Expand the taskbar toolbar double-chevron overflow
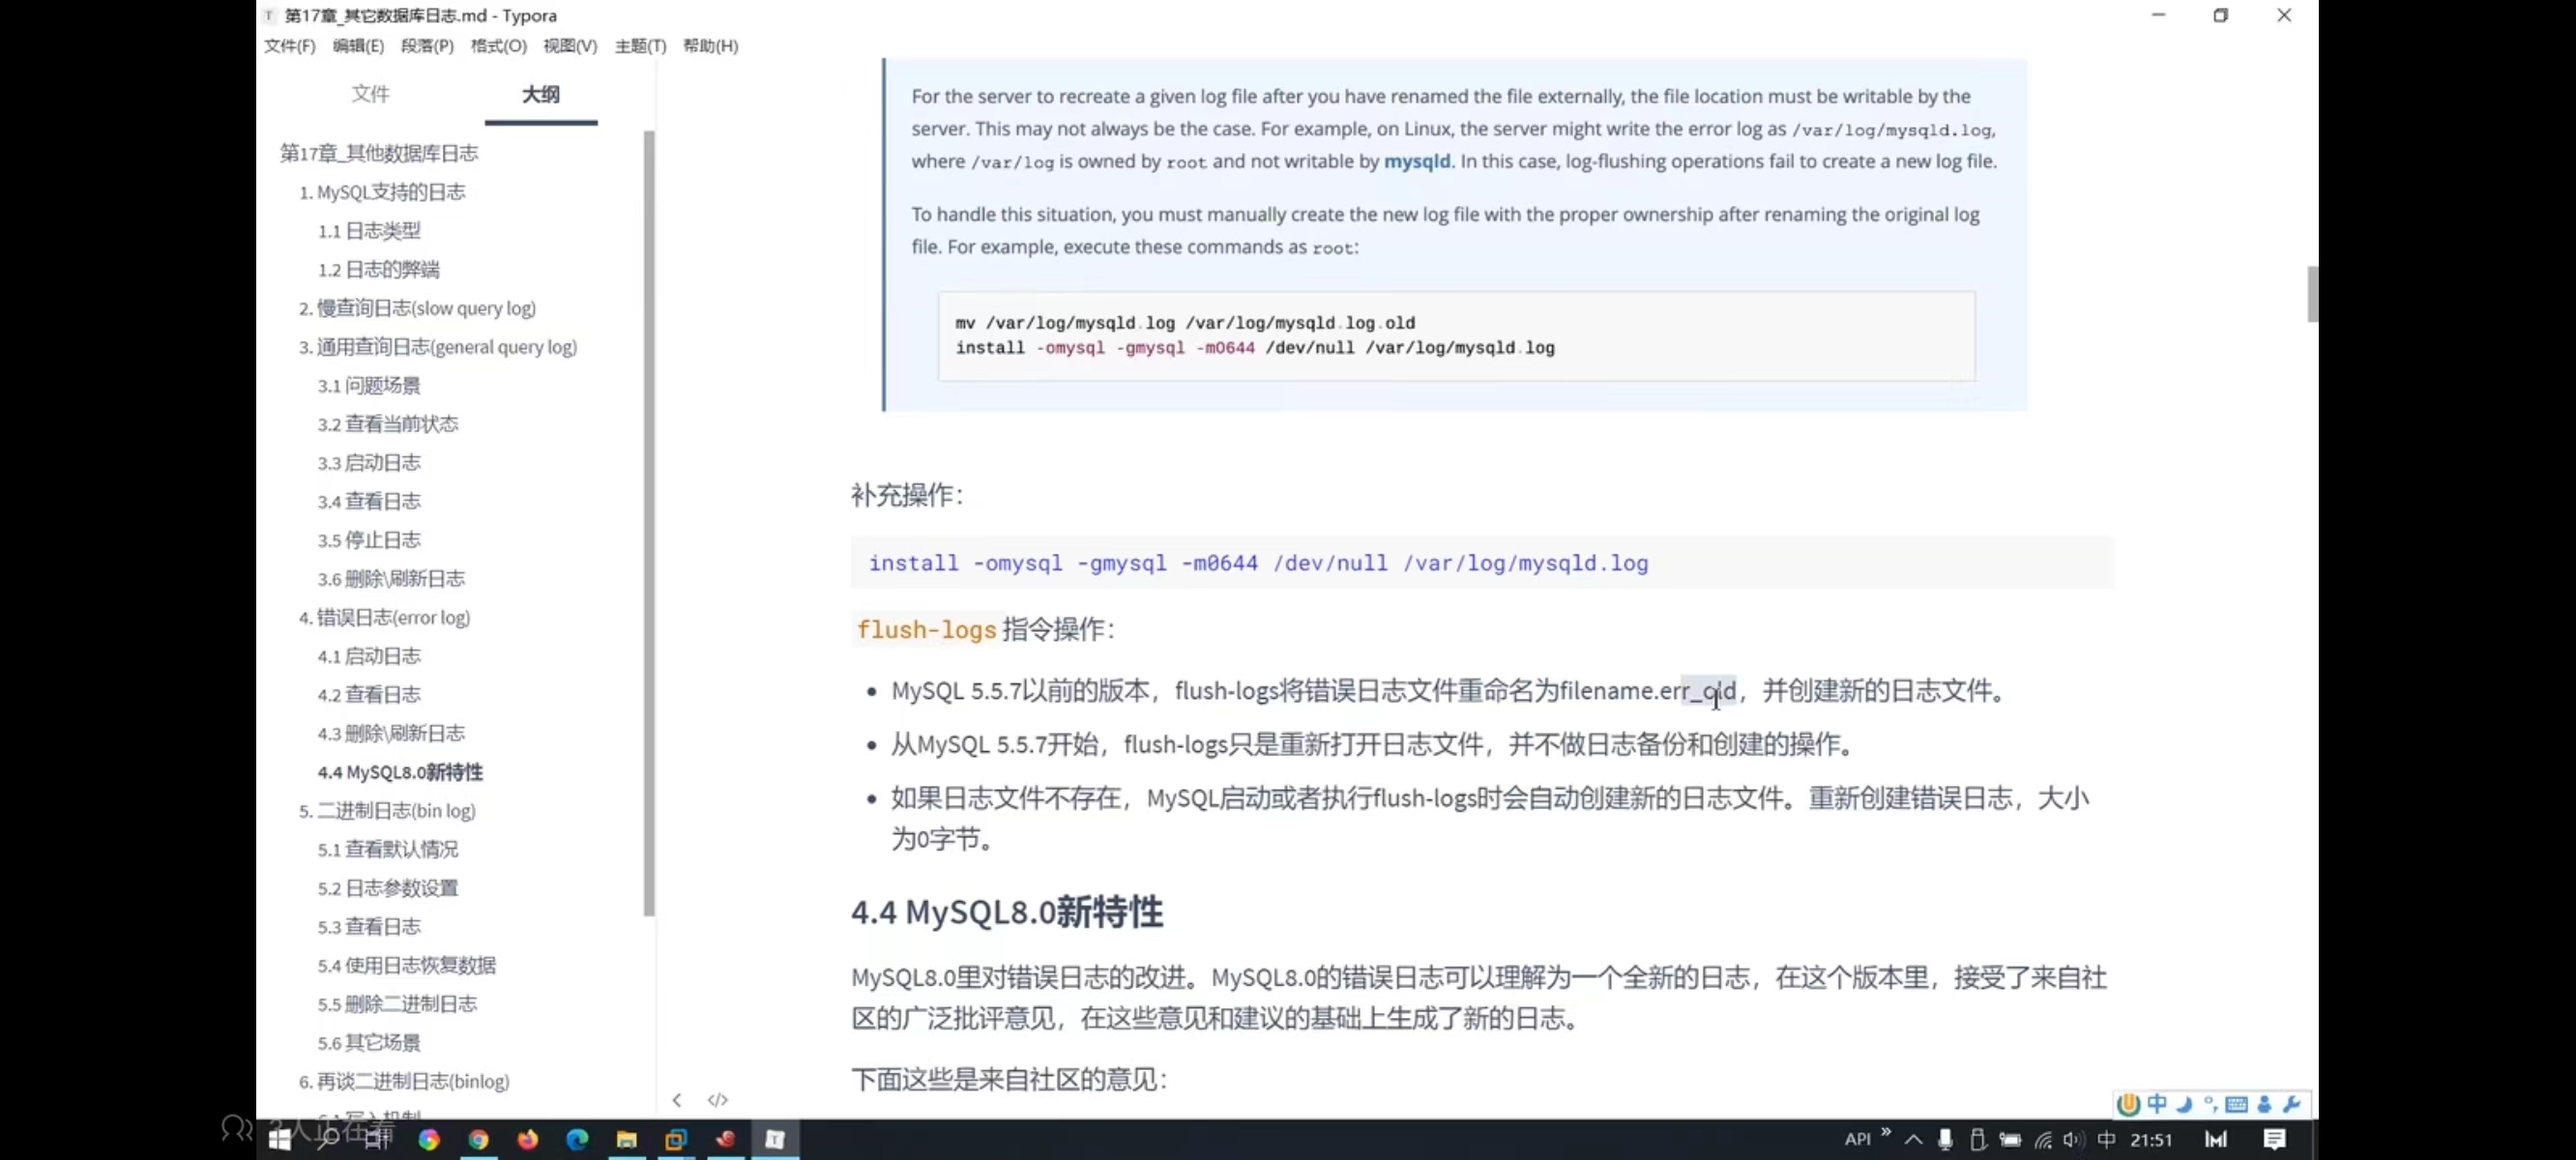The image size is (2576, 1160). click(x=1886, y=1133)
